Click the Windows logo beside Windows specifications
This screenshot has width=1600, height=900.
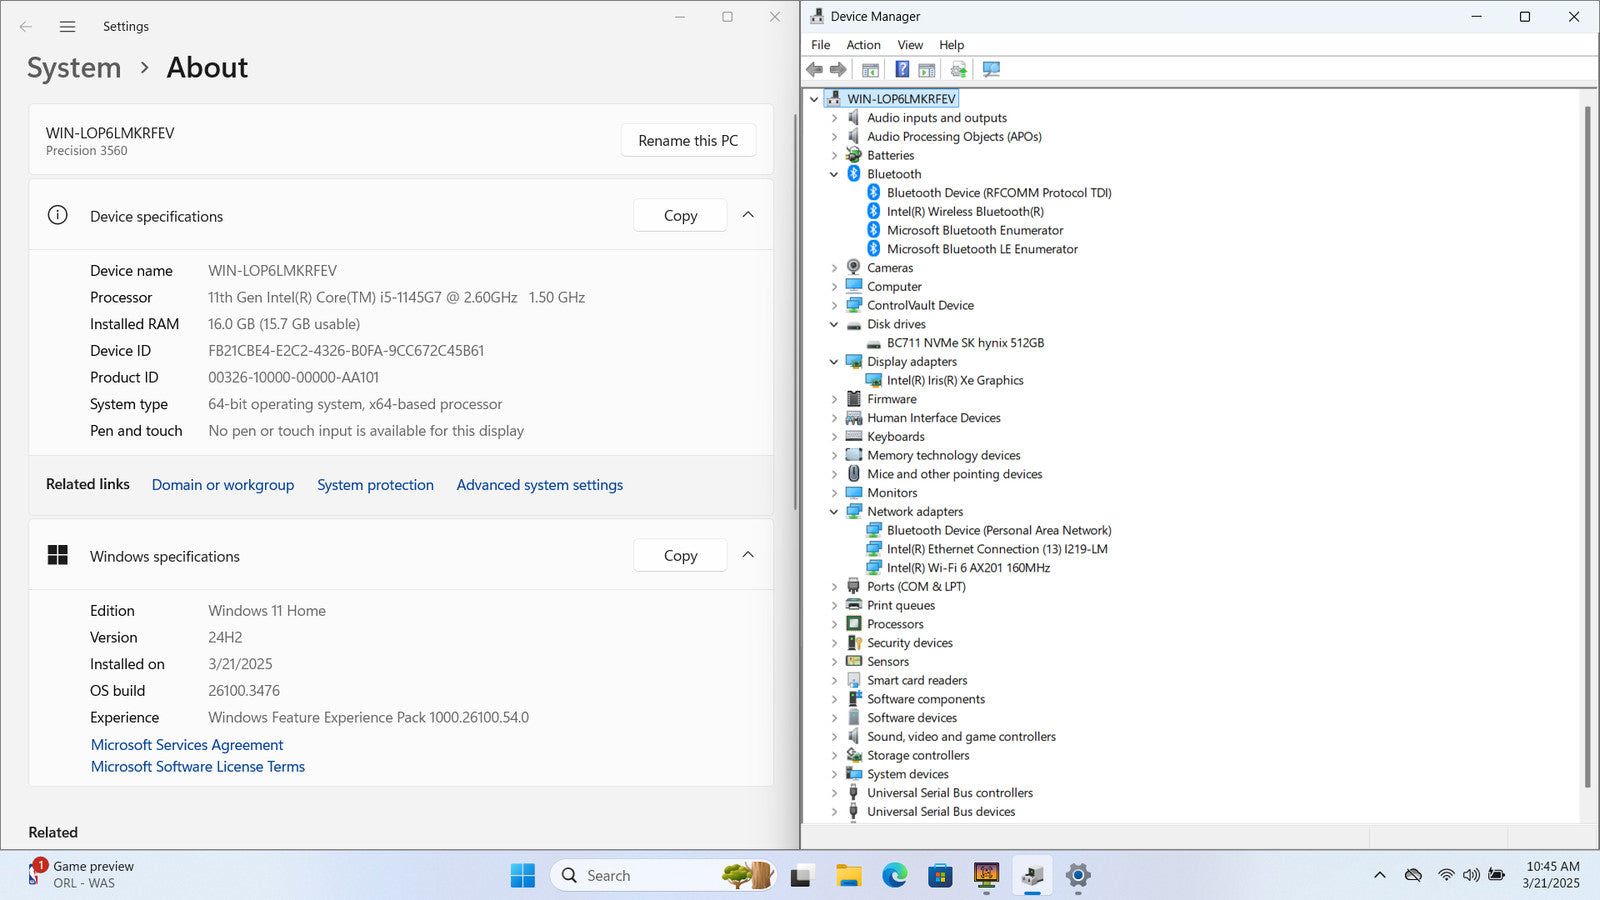pyautogui.click(x=58, y=555)
